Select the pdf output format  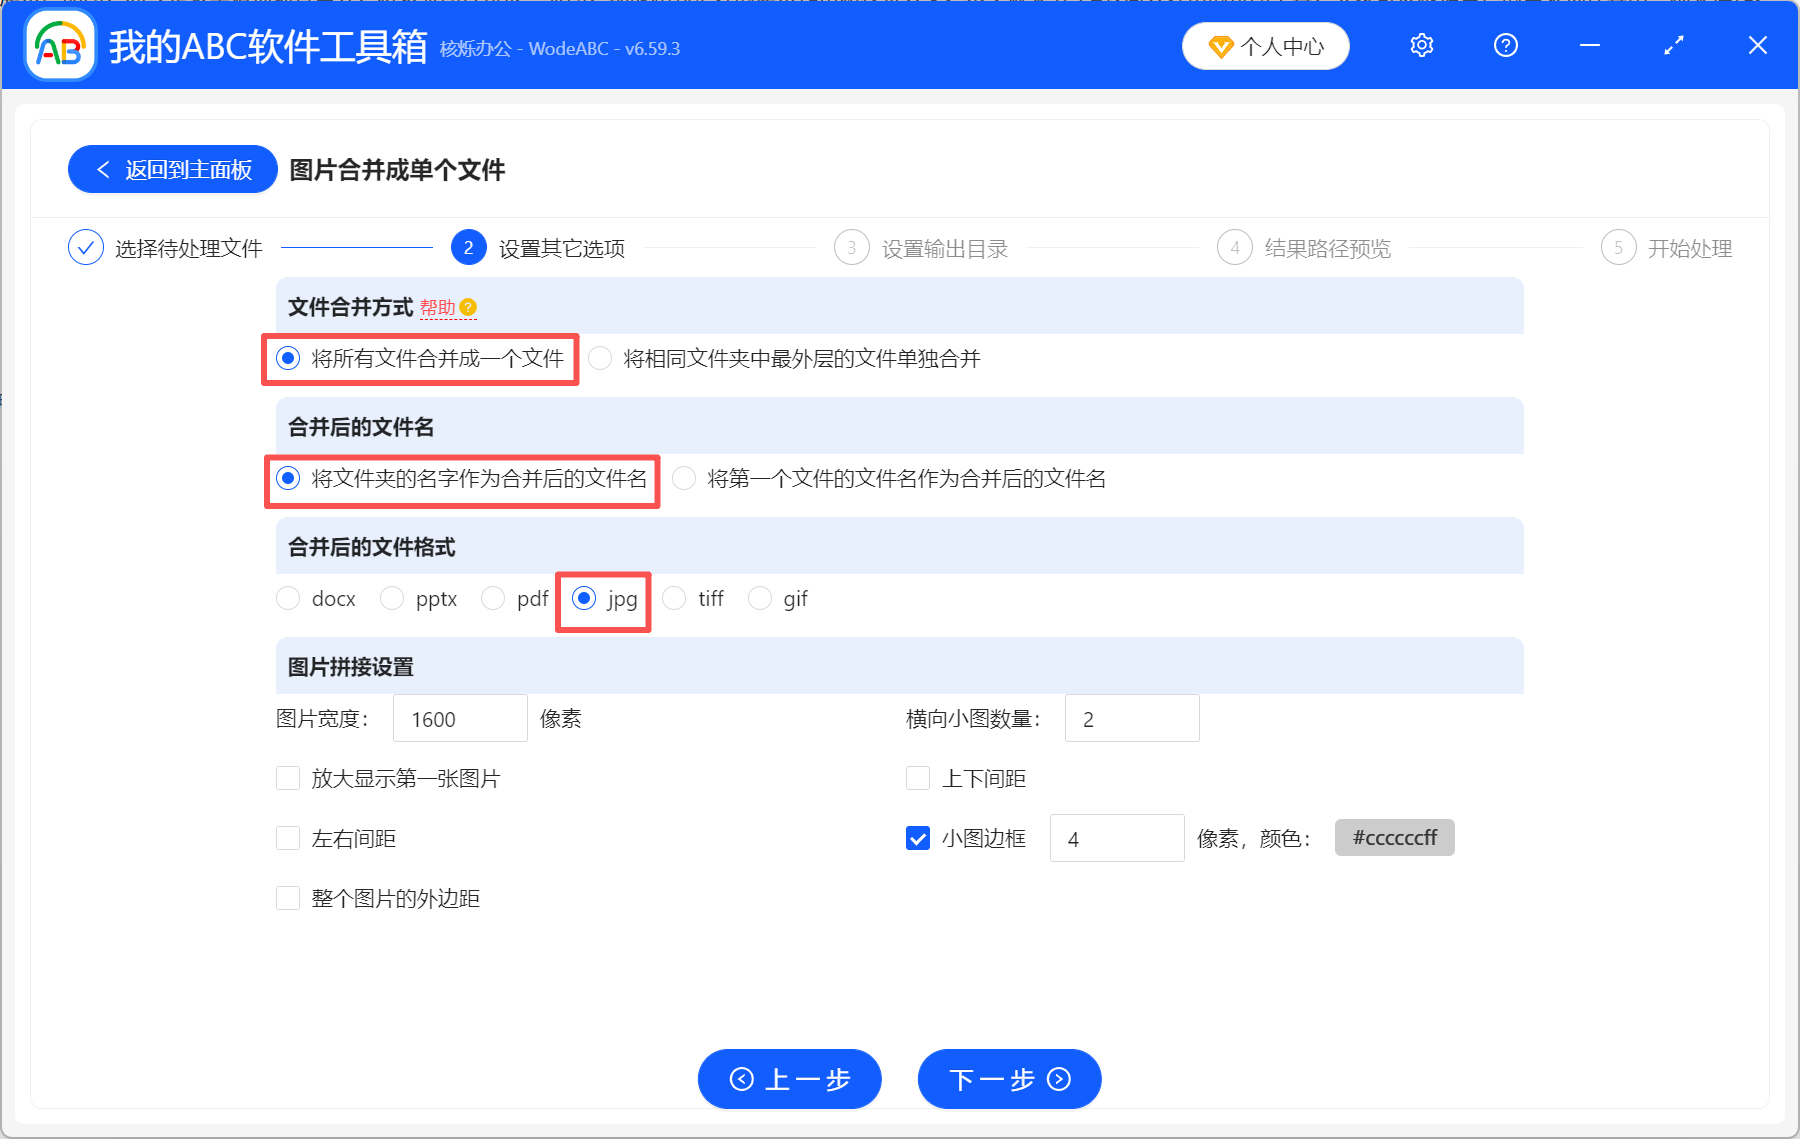[x=493, y=598]
